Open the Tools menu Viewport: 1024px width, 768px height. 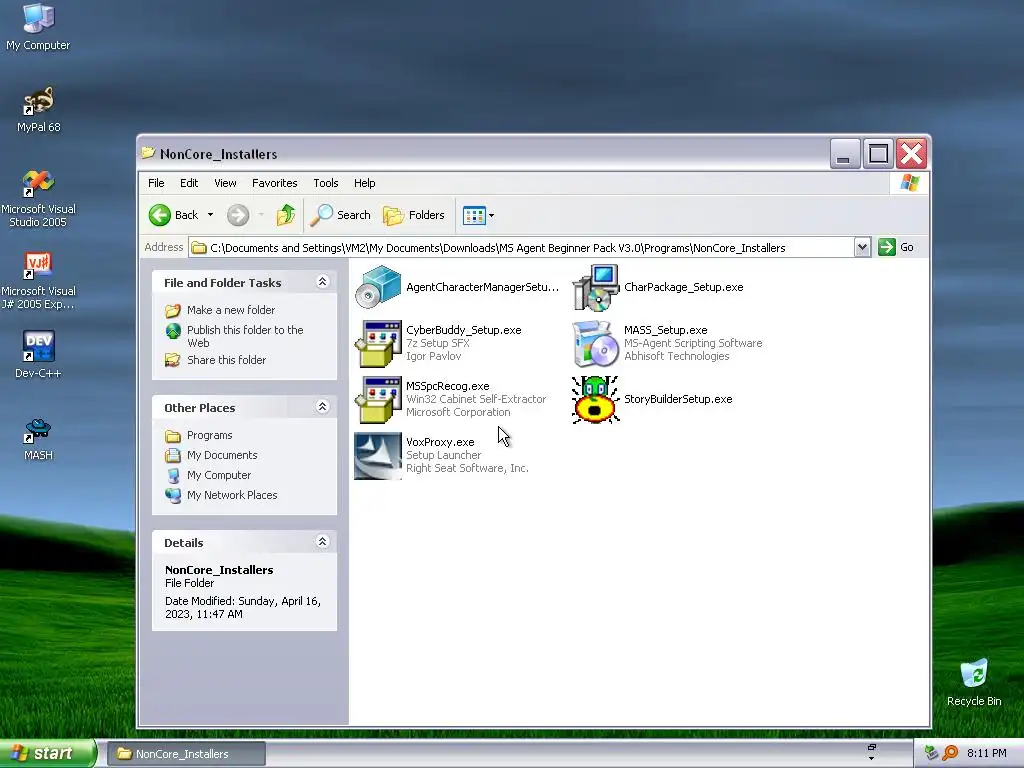point(325,183)
